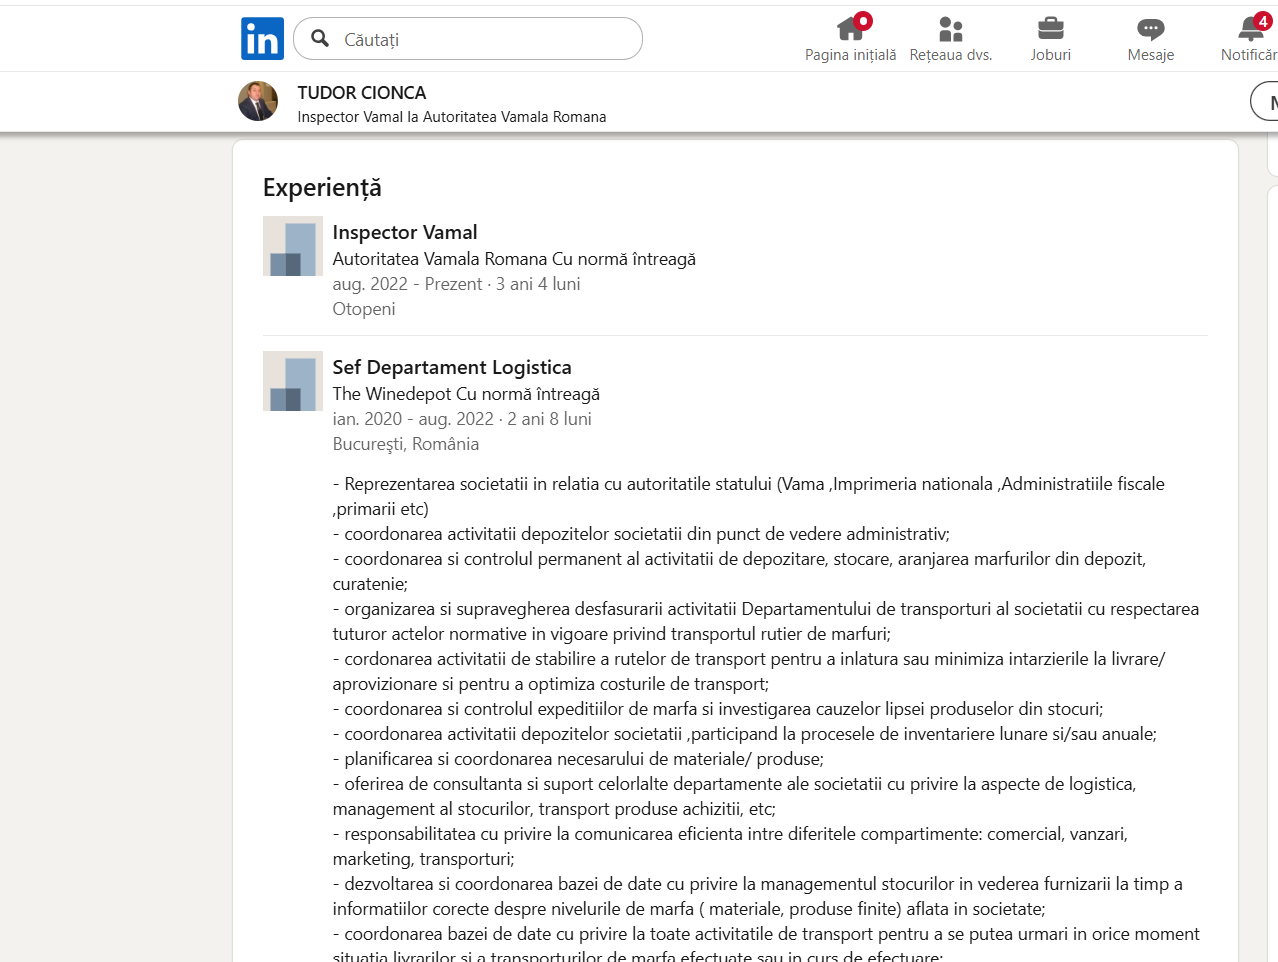Click the LinkedIn logo

262,39
